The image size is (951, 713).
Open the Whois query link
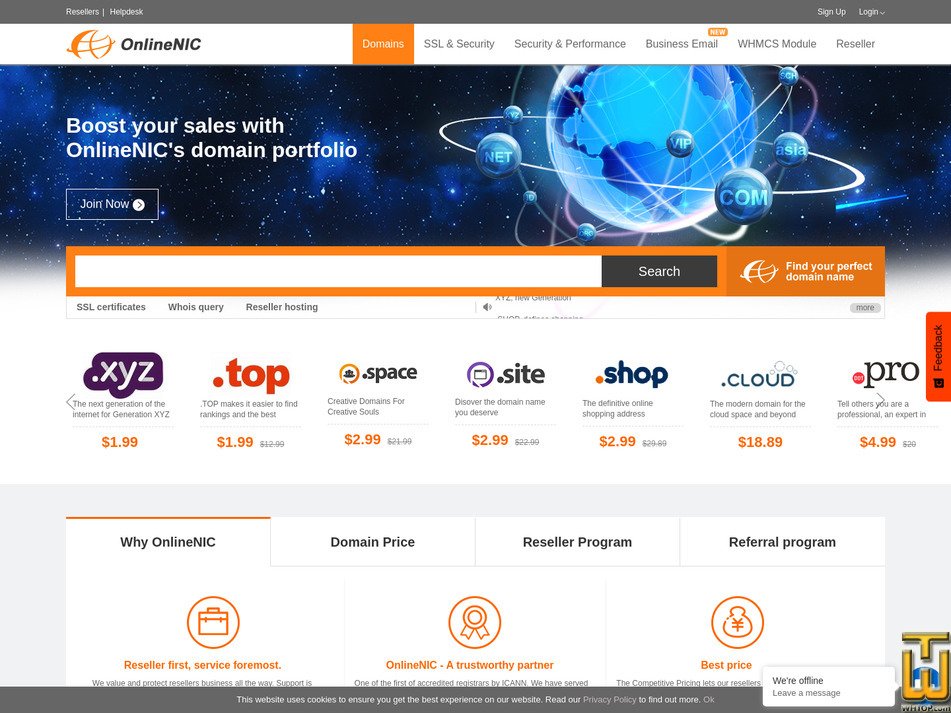point(196,307)
